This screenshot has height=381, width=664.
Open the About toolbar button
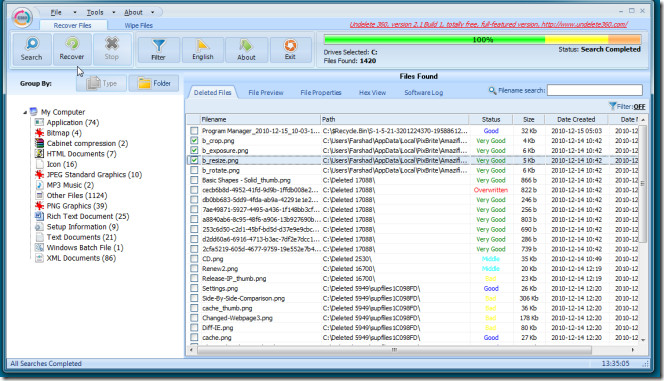pyautogui.click(x=246, y=50)
